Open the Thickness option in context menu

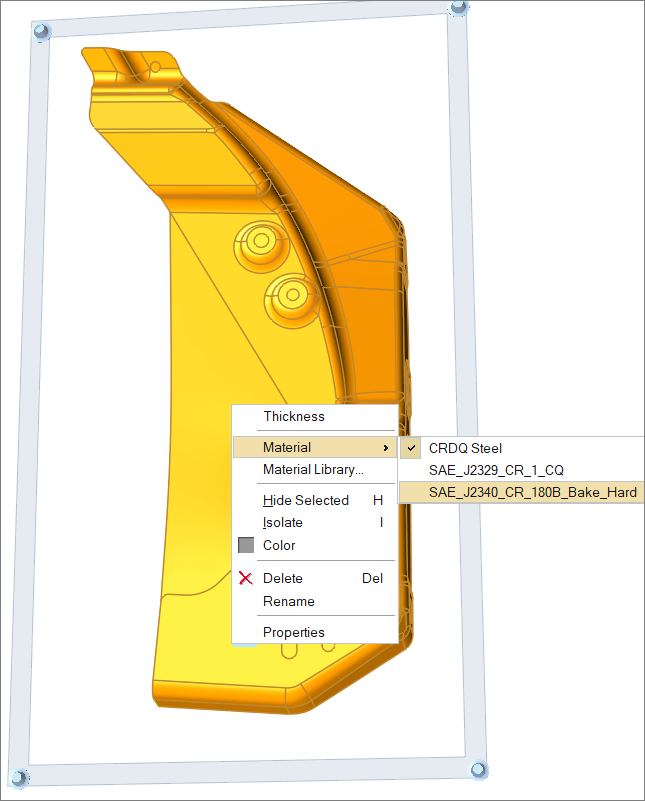coord(293,416)
